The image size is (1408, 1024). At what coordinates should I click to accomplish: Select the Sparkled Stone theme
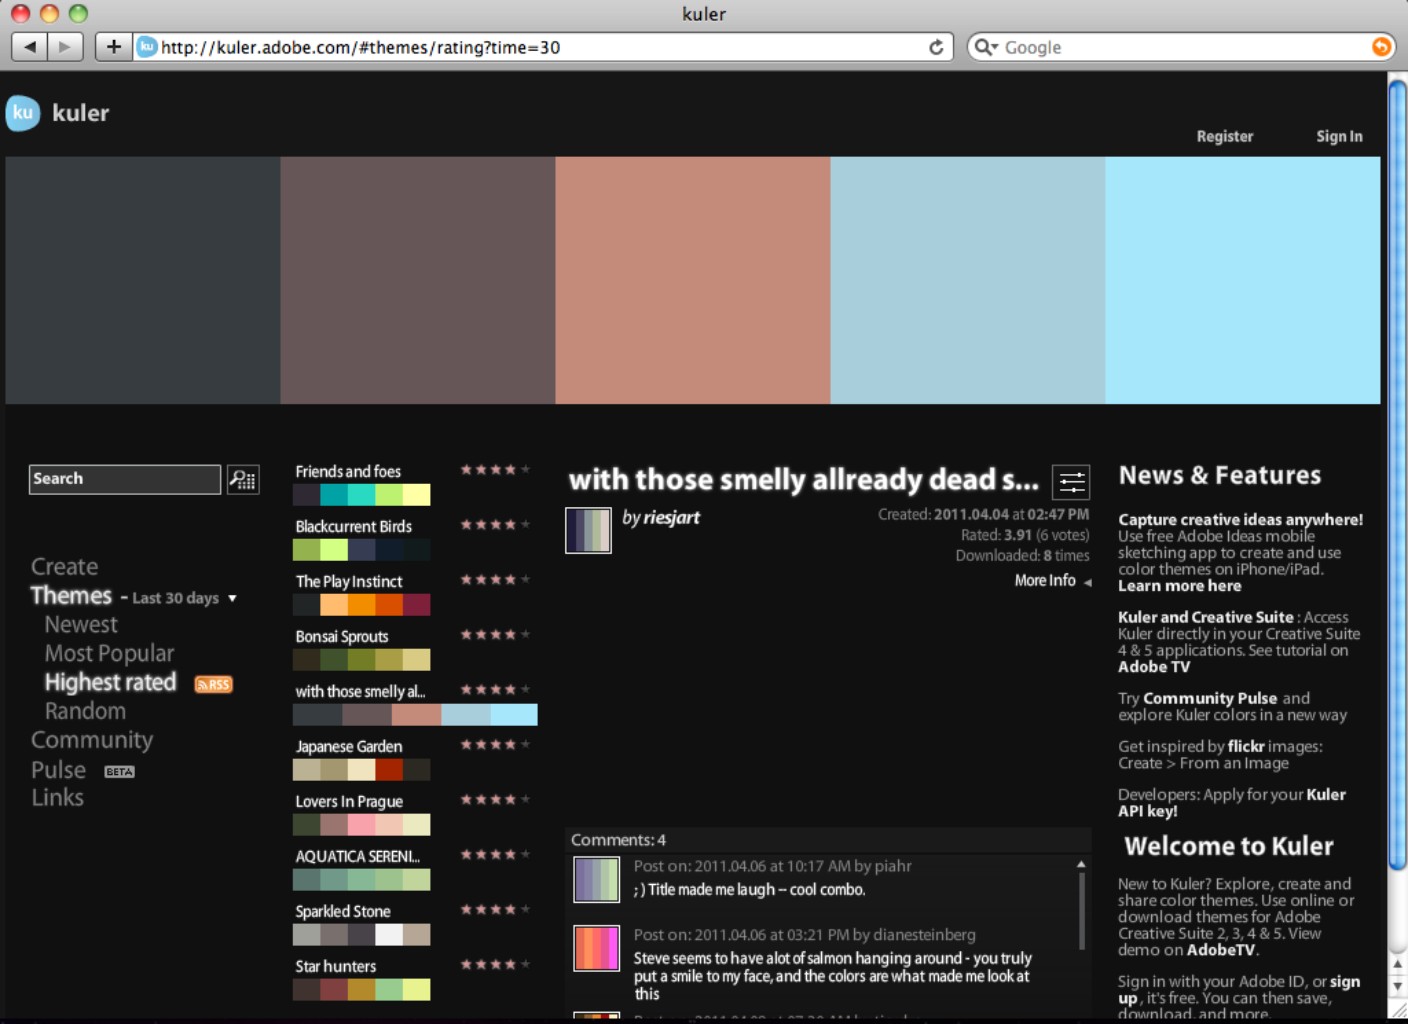[x=343, y=912]
